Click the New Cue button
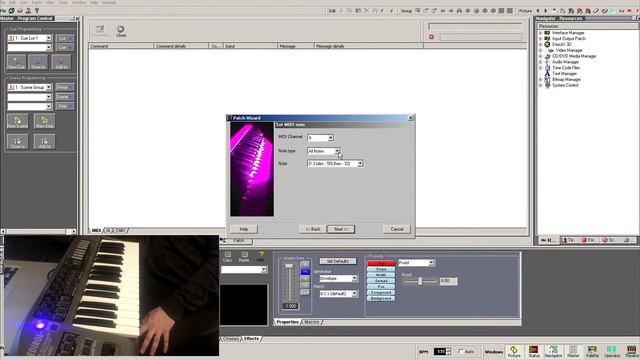640x360 pixels. click(16, 62)
